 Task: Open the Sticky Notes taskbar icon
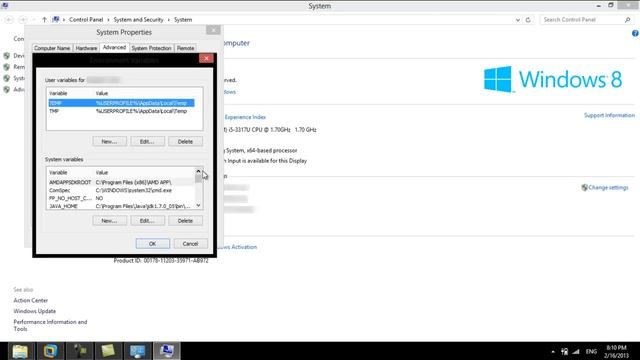click(108, 351)
